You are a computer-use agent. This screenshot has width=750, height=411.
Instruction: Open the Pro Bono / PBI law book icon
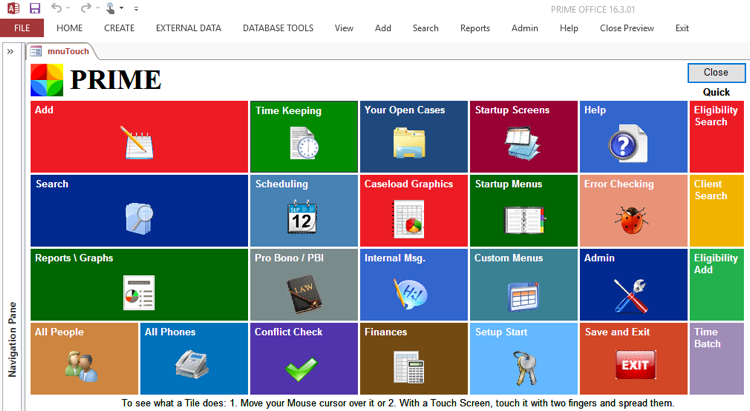tap(302, 293)
